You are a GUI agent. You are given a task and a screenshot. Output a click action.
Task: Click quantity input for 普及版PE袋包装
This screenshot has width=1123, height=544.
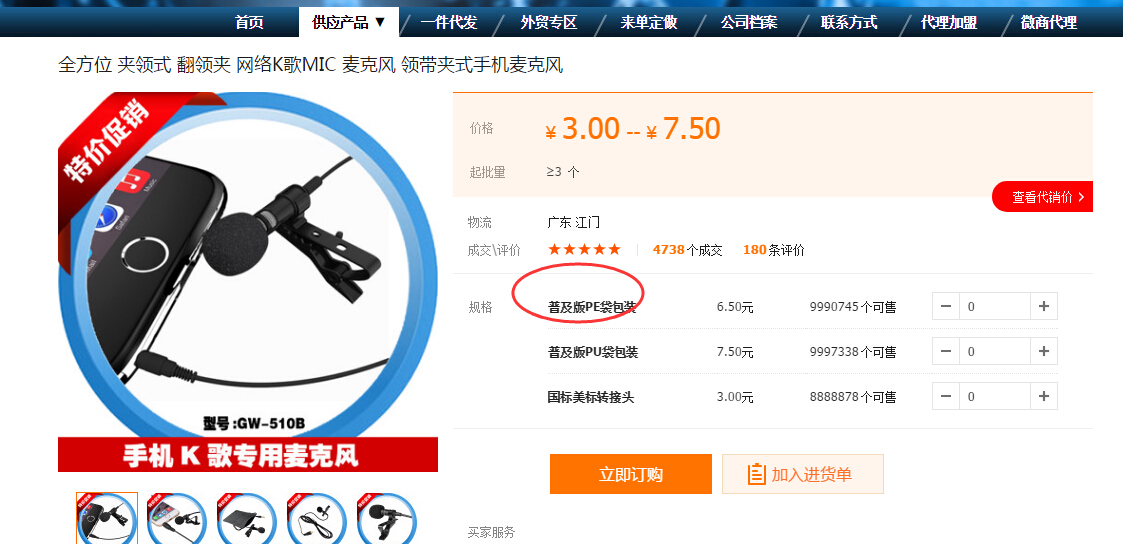[x=995, y=306]
